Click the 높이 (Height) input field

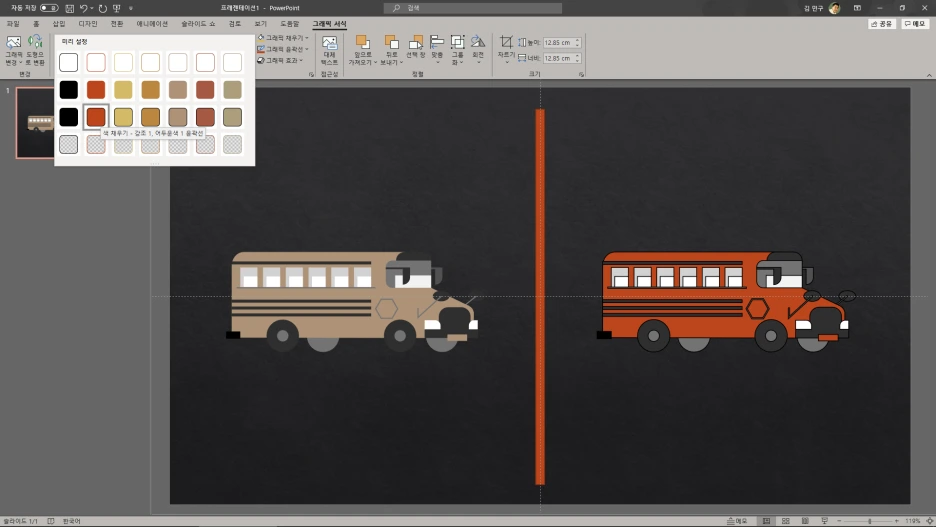click(559, 42)
